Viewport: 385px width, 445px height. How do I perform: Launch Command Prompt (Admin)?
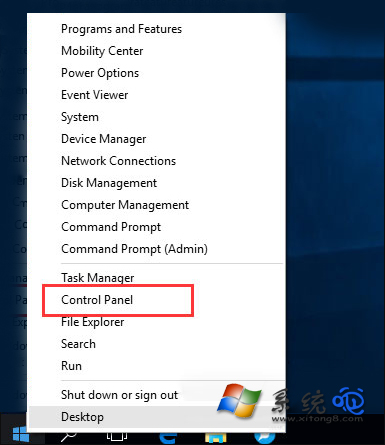pos(156,249)
